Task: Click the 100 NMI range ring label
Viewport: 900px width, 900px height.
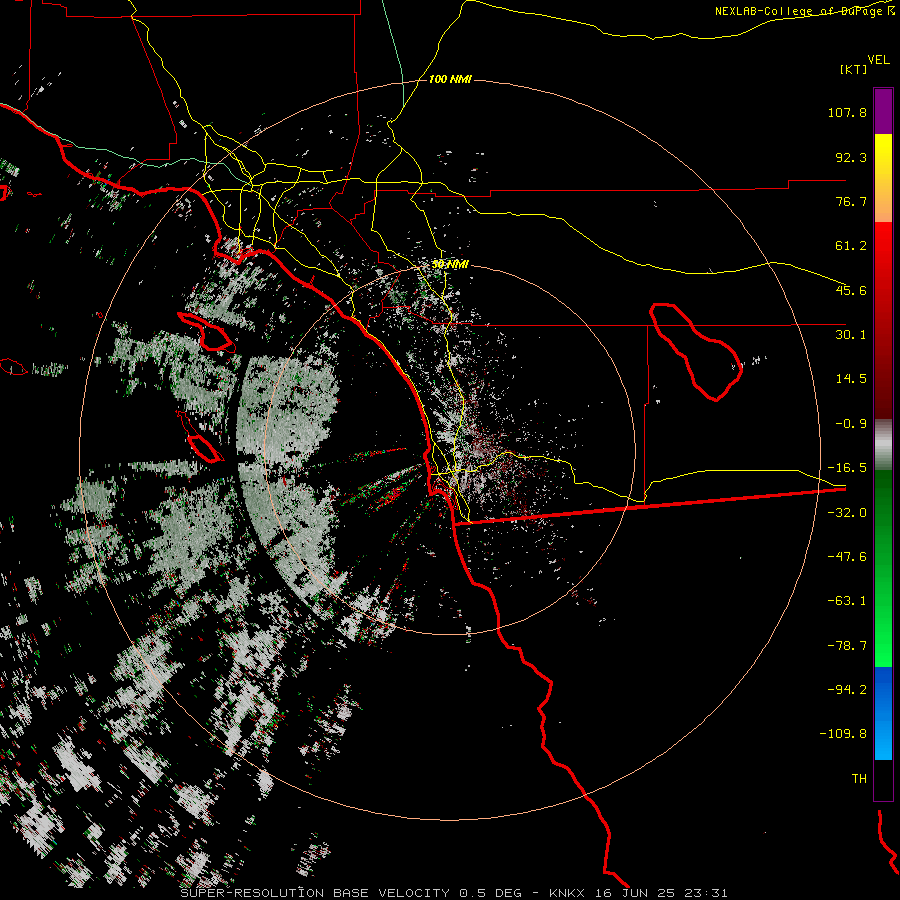Action: (x=451, y=79)
